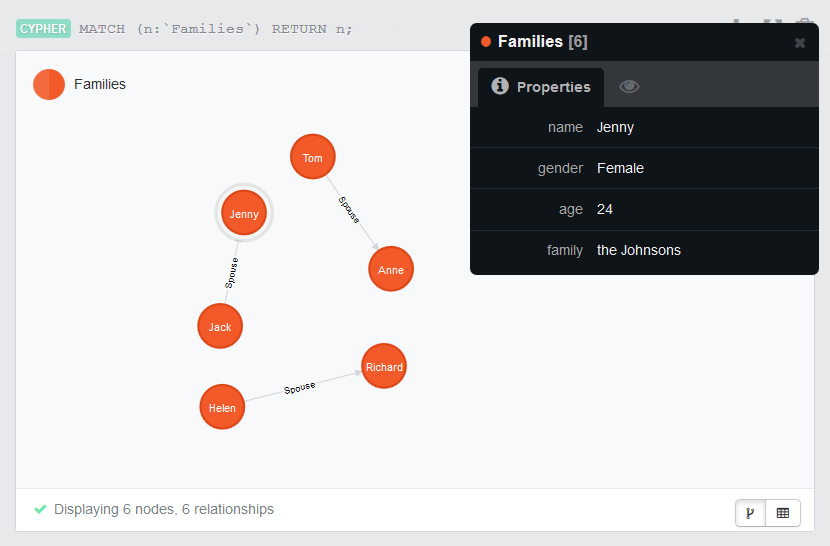Switch to table results view
The image size is (830, 546).
tap(783, 513)
